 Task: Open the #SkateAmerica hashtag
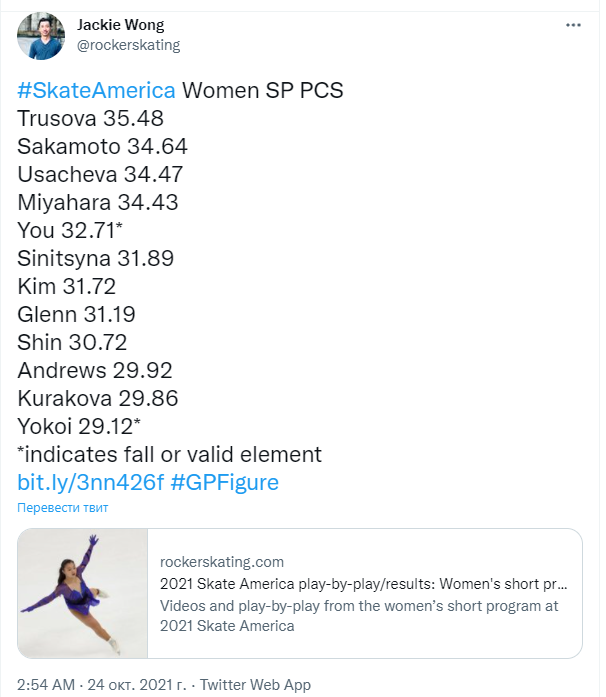[96, 90]
